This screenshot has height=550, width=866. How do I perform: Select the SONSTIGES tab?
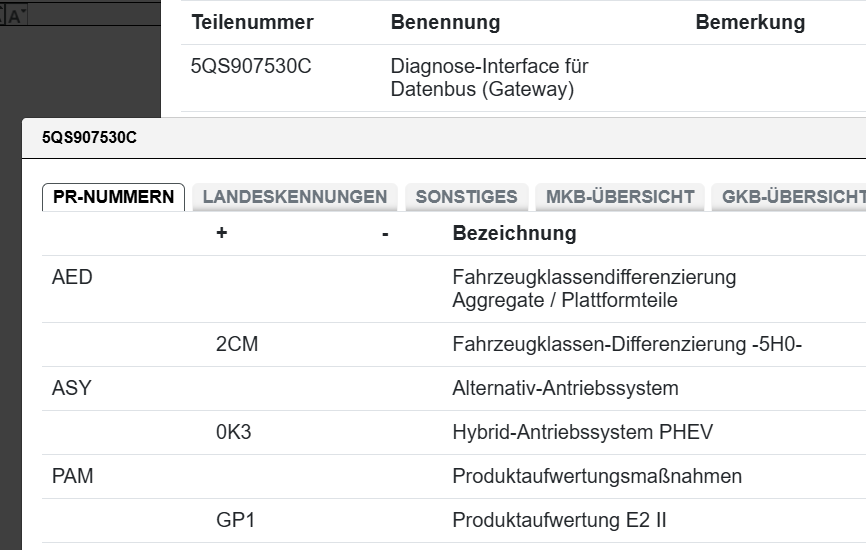pyautogui.click(x=466, y=197)
